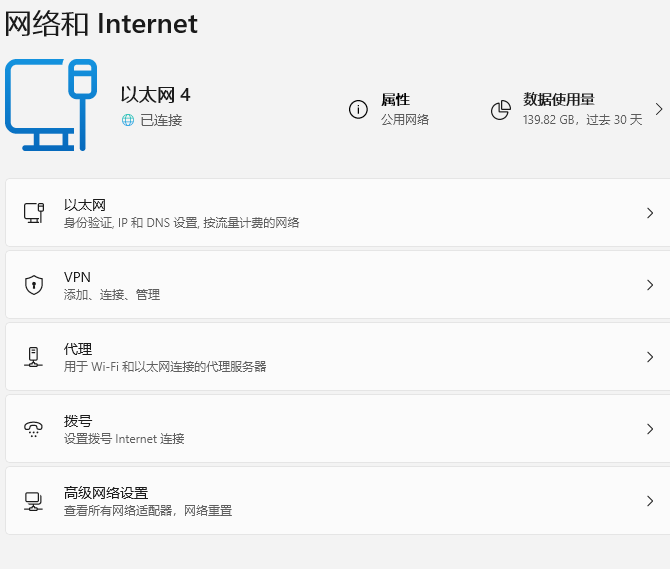
Task: Select the 高级网络设置 entry text
Action: pos(106,493)
